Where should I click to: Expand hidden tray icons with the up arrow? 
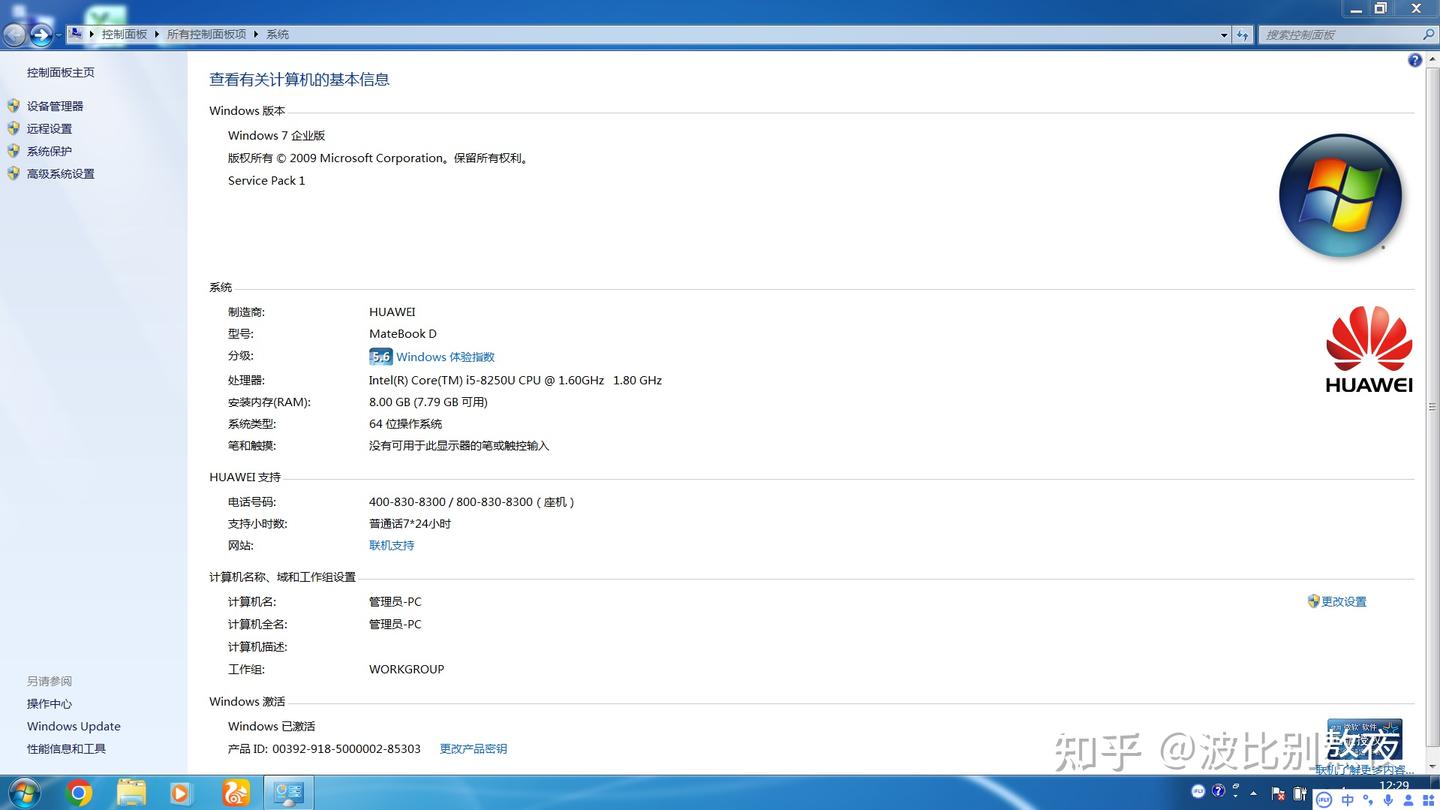click(1253, 792)
